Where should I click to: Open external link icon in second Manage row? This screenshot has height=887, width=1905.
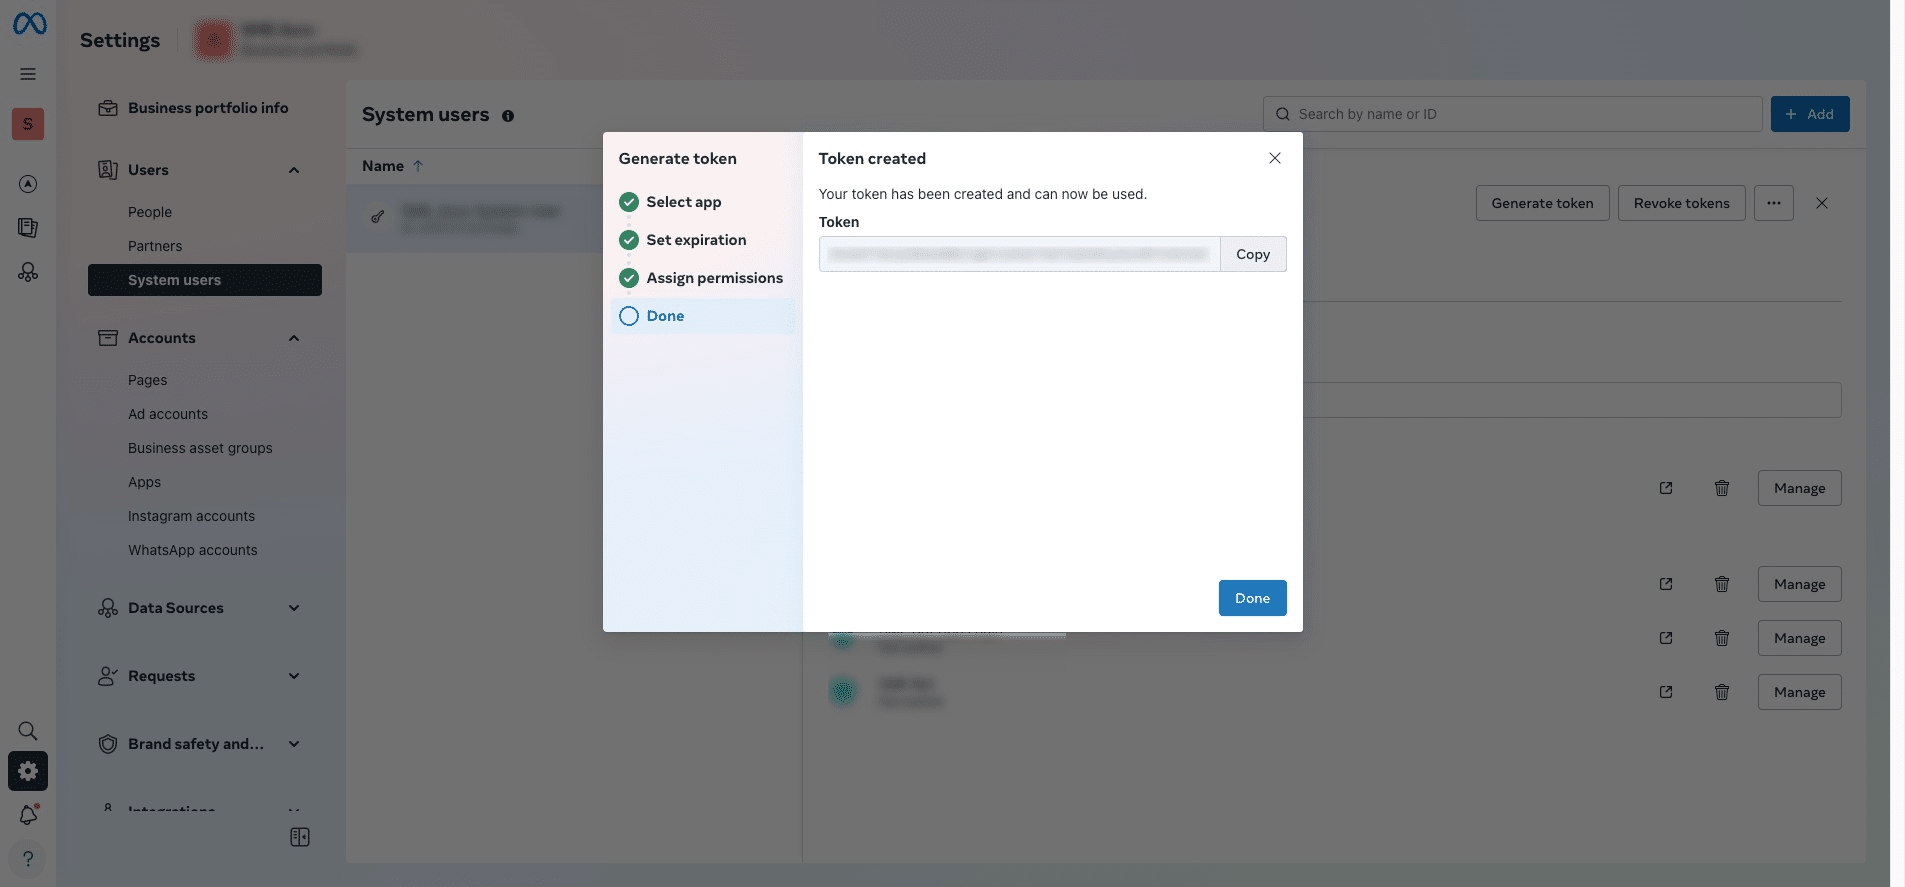1666,584
